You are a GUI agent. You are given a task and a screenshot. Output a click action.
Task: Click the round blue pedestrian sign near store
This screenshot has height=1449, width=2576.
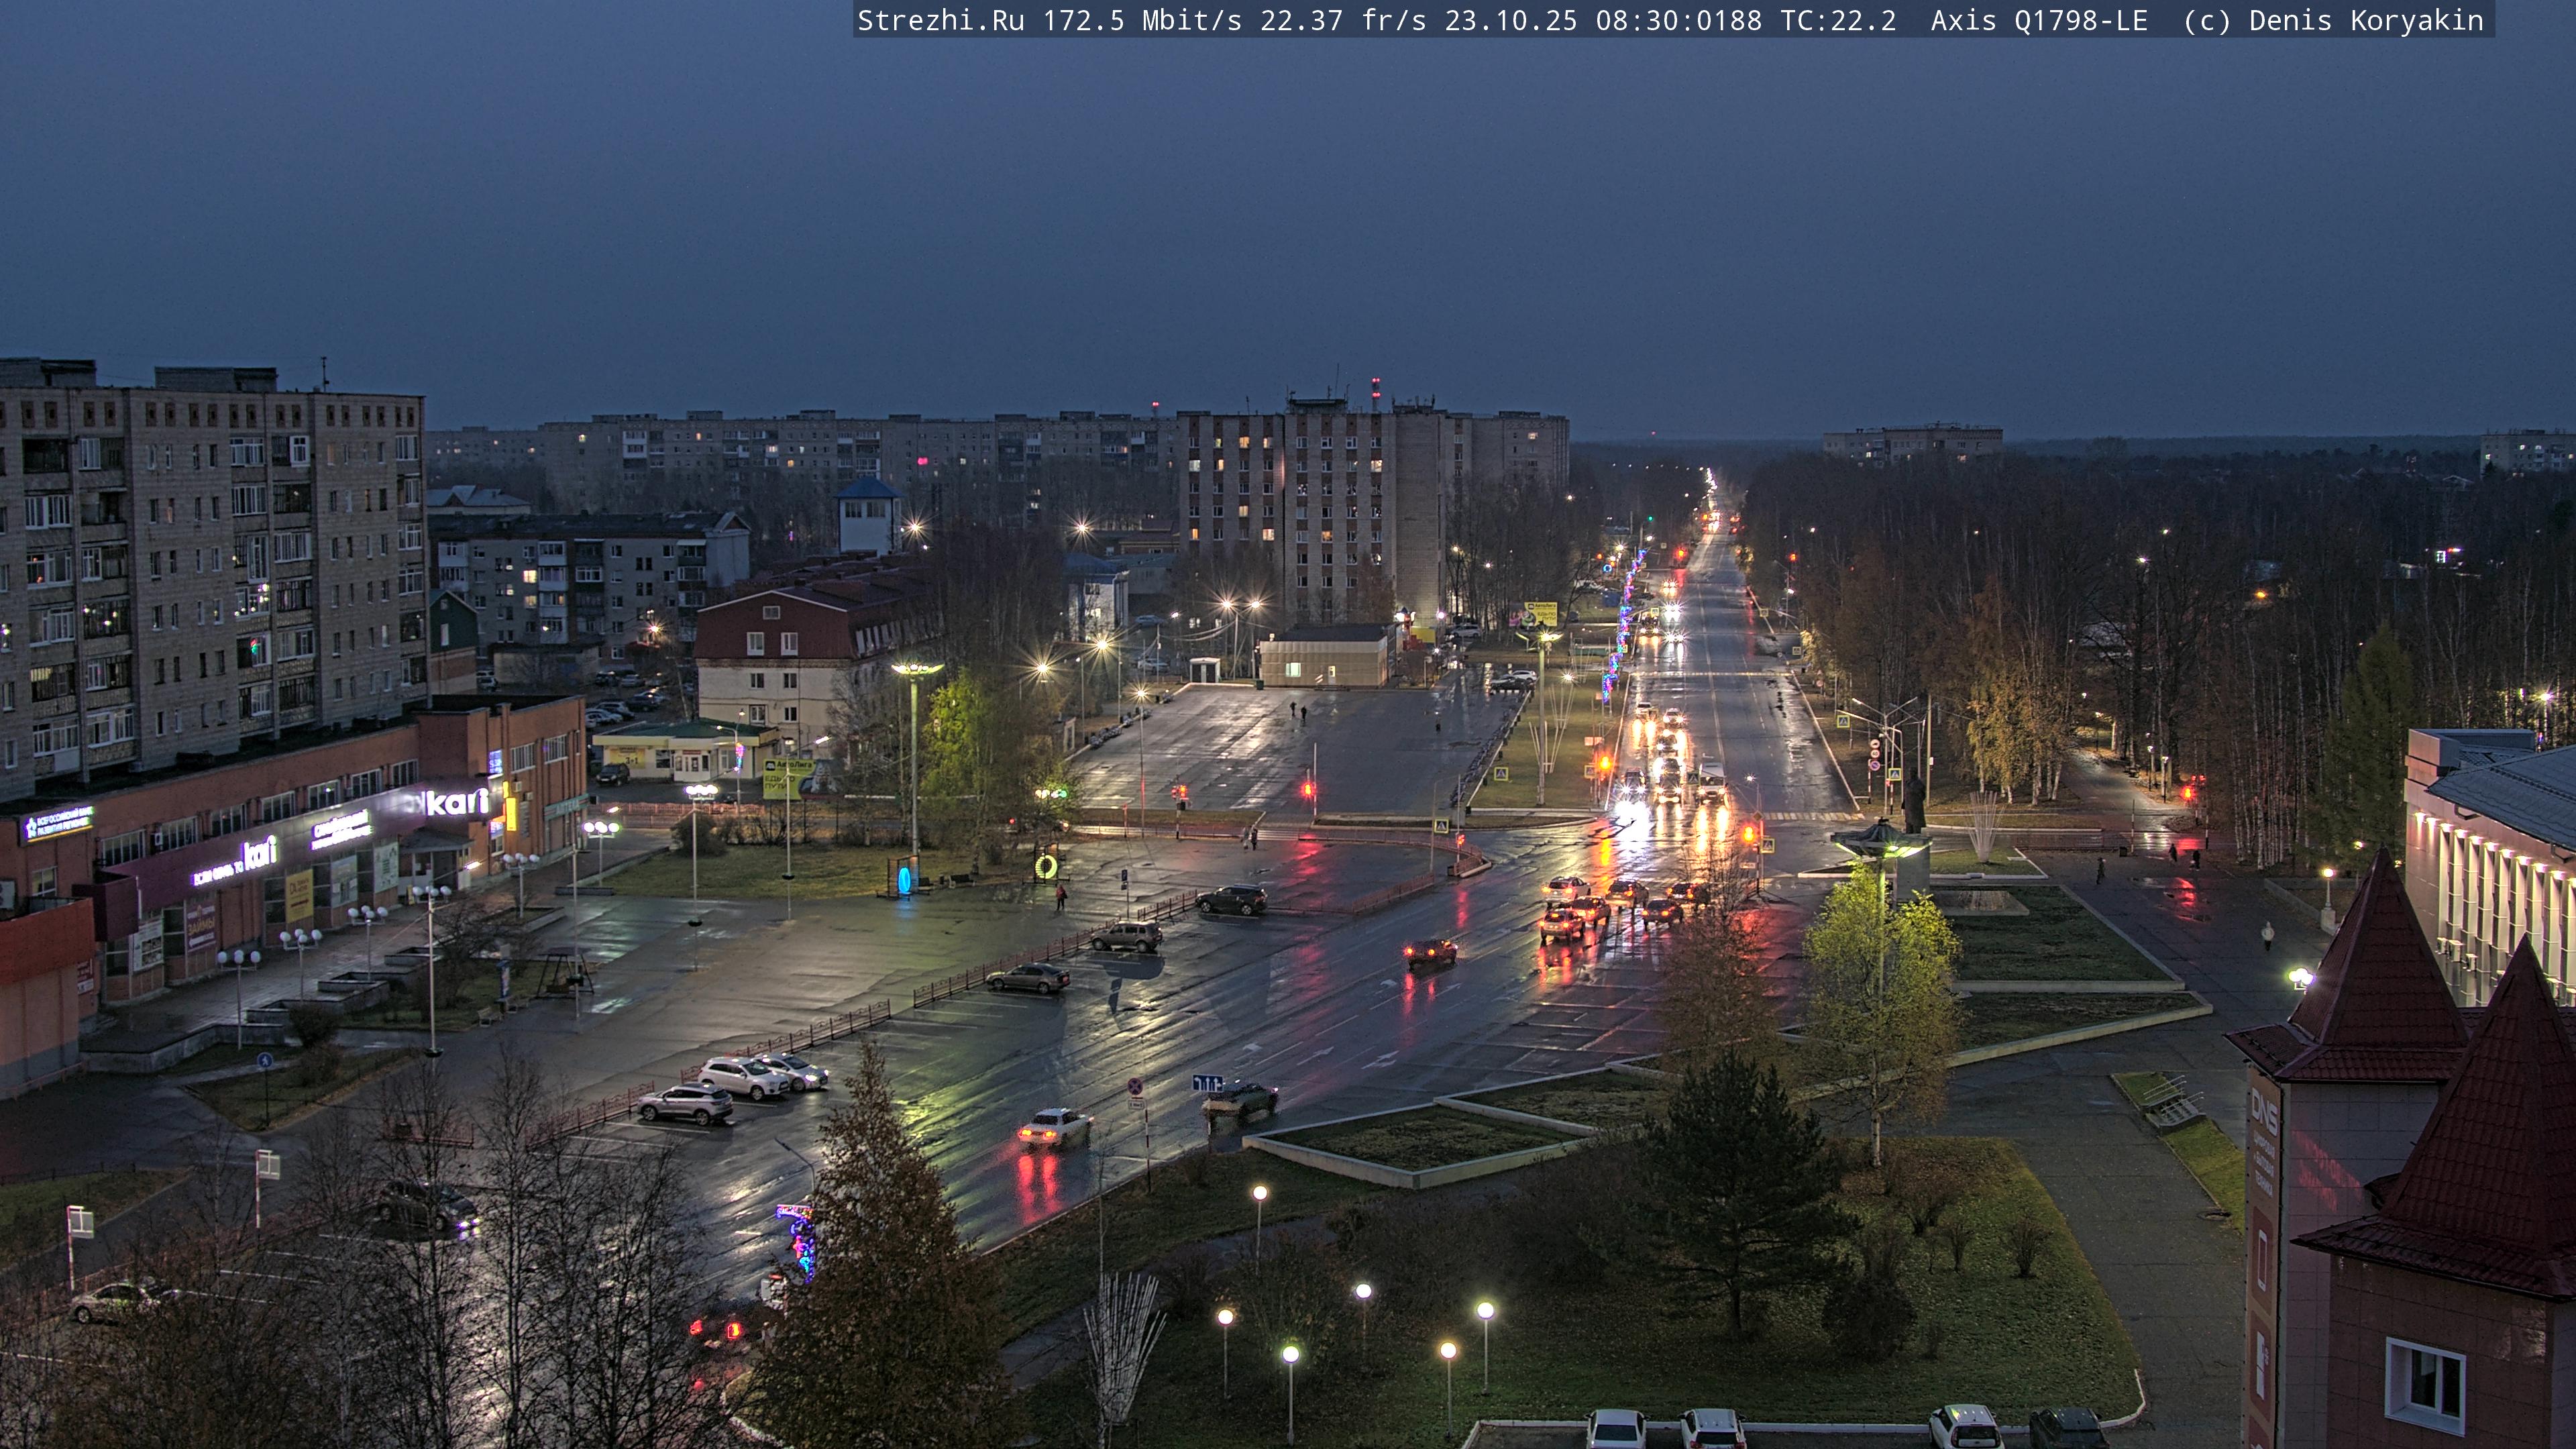265,1061
